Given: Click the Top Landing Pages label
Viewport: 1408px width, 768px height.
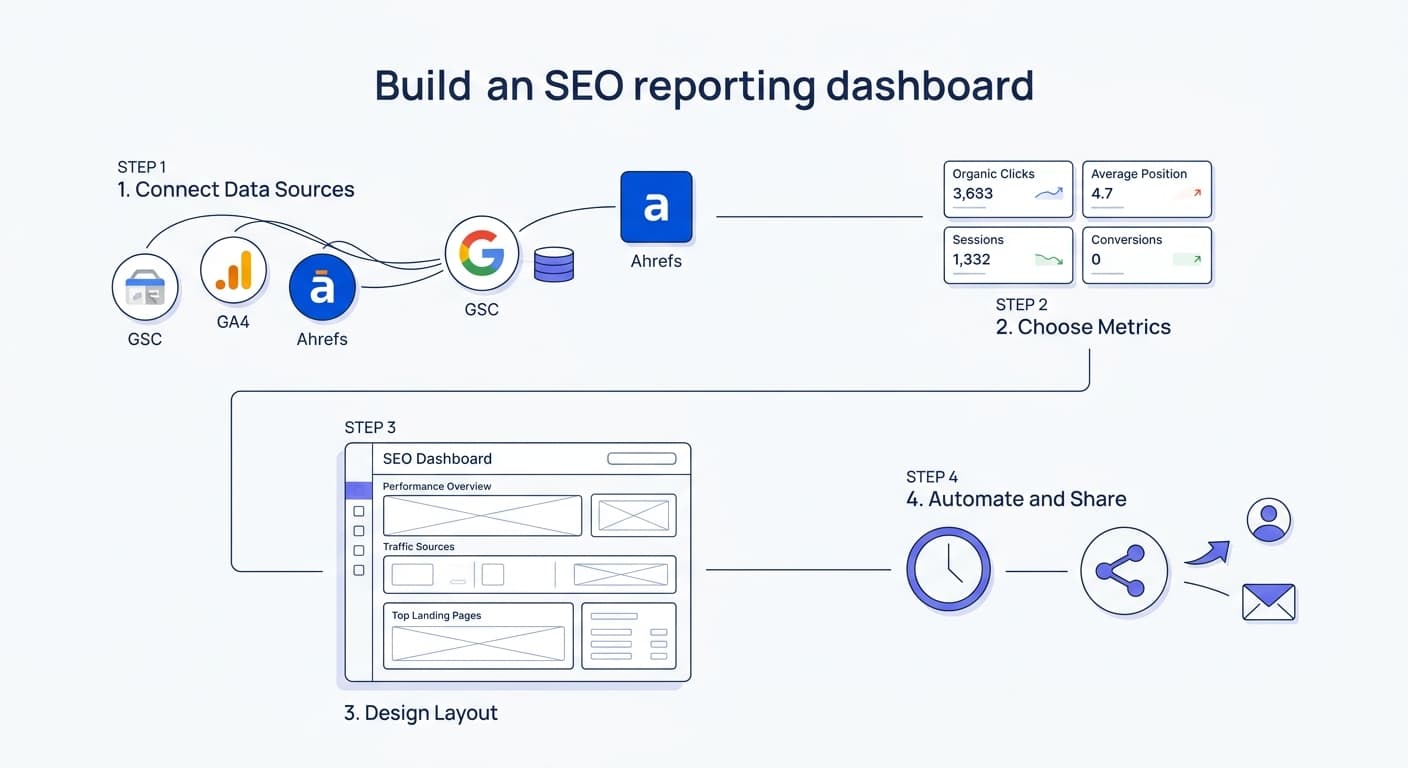Looking at the screenshot, I should point(437,616).
